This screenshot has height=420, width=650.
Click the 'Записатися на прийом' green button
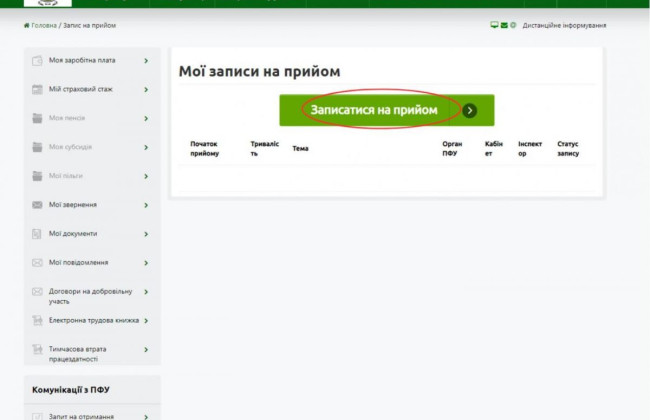386,110
